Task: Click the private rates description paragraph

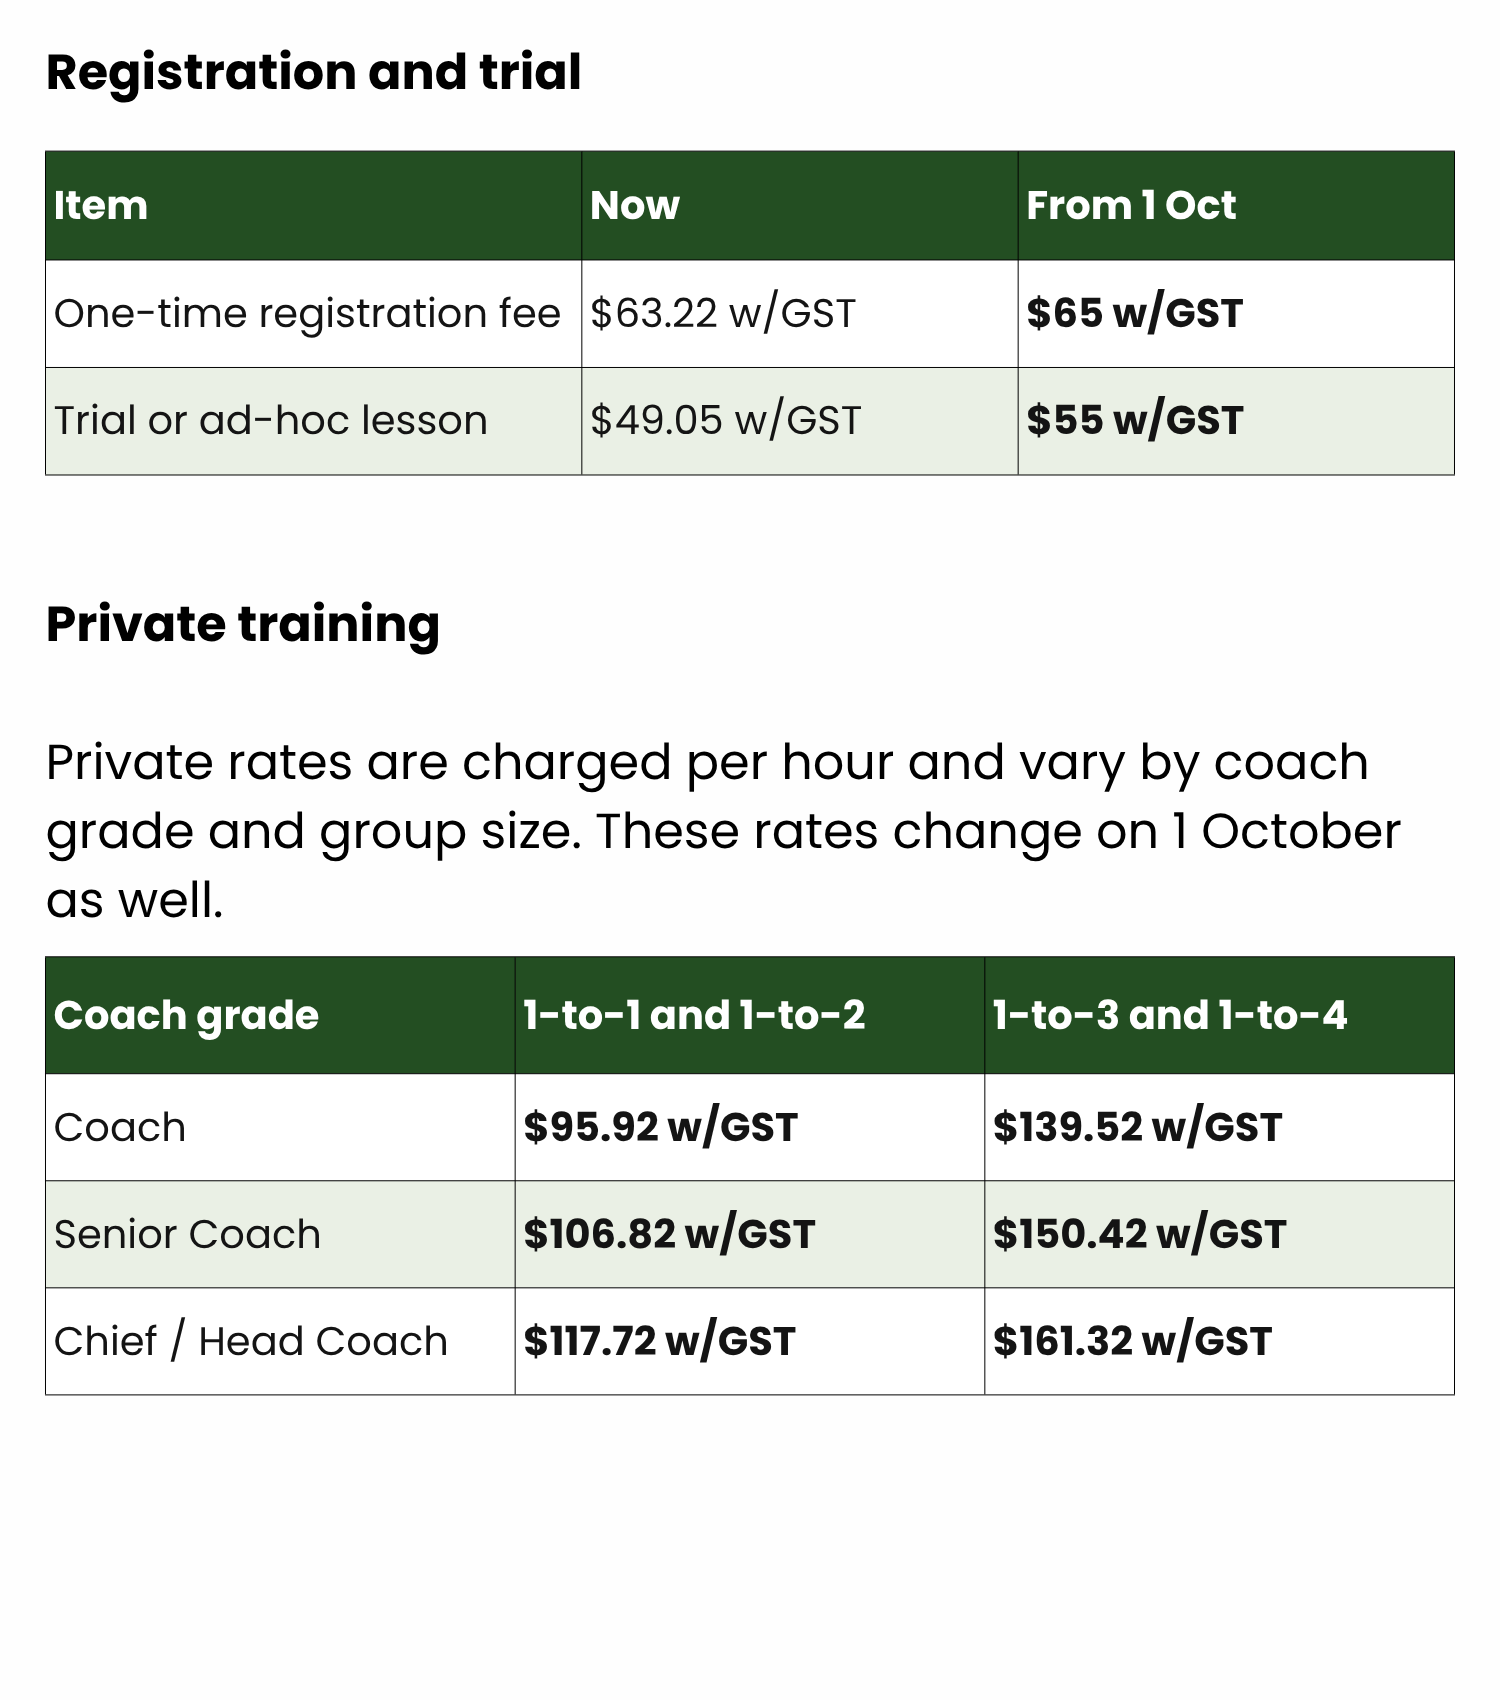Action: click(724, 831)
